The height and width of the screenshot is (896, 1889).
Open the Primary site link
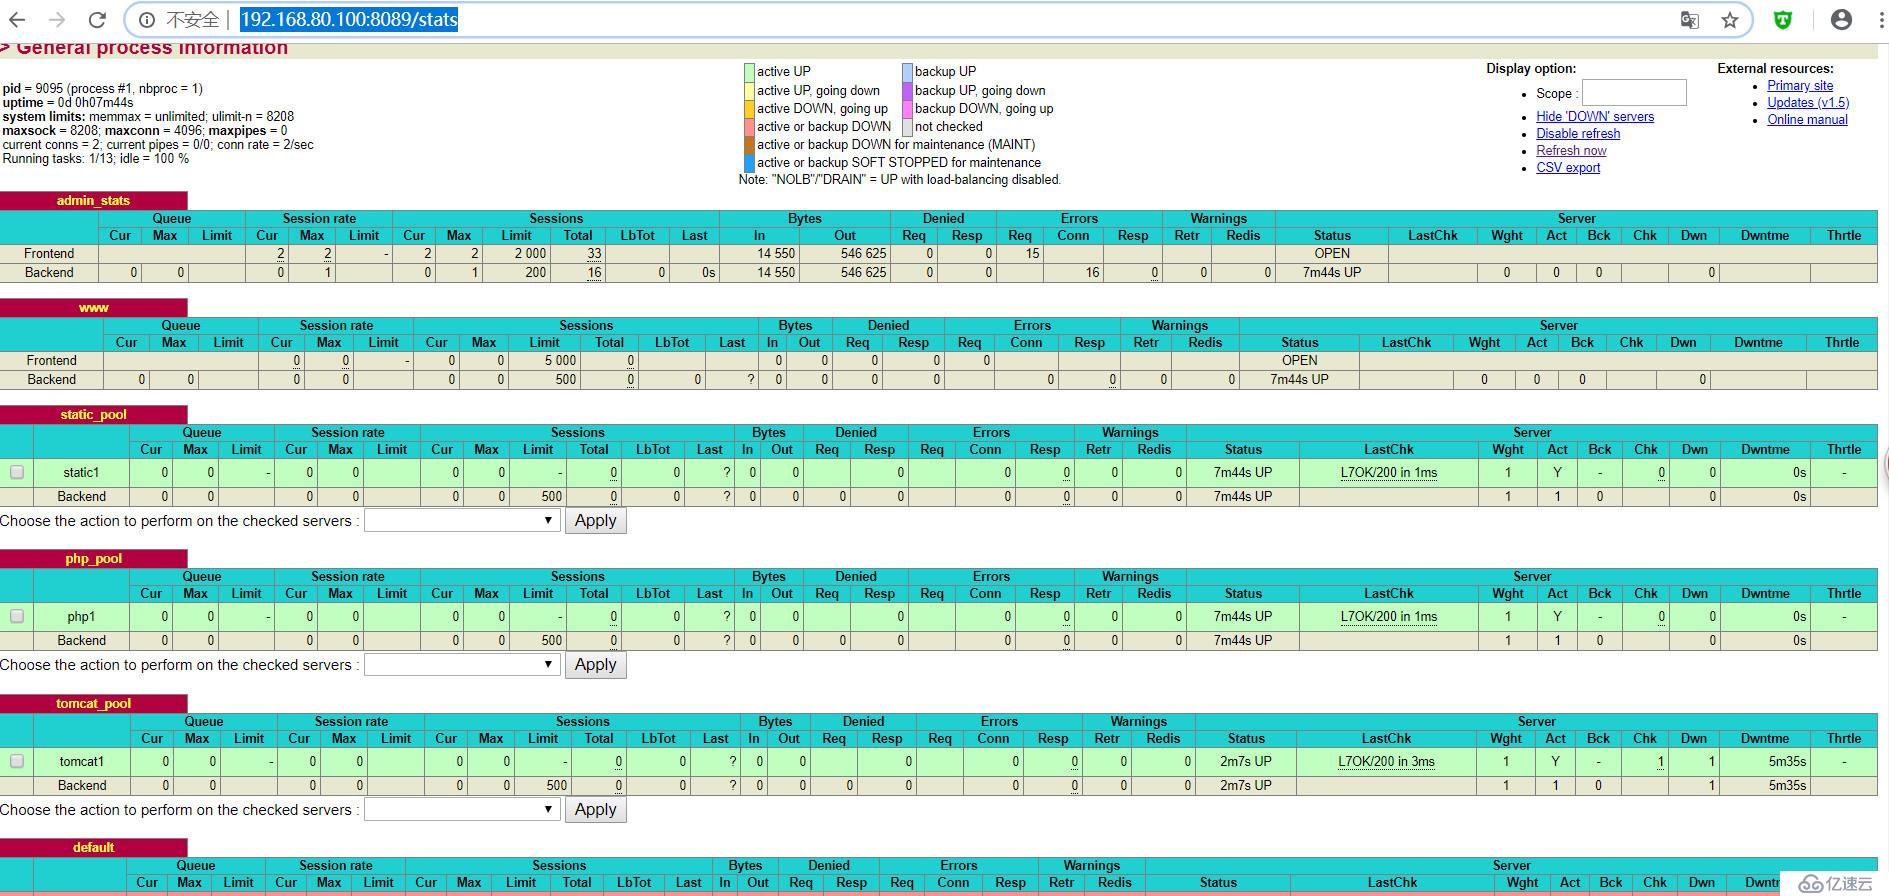pos(1800,86)
